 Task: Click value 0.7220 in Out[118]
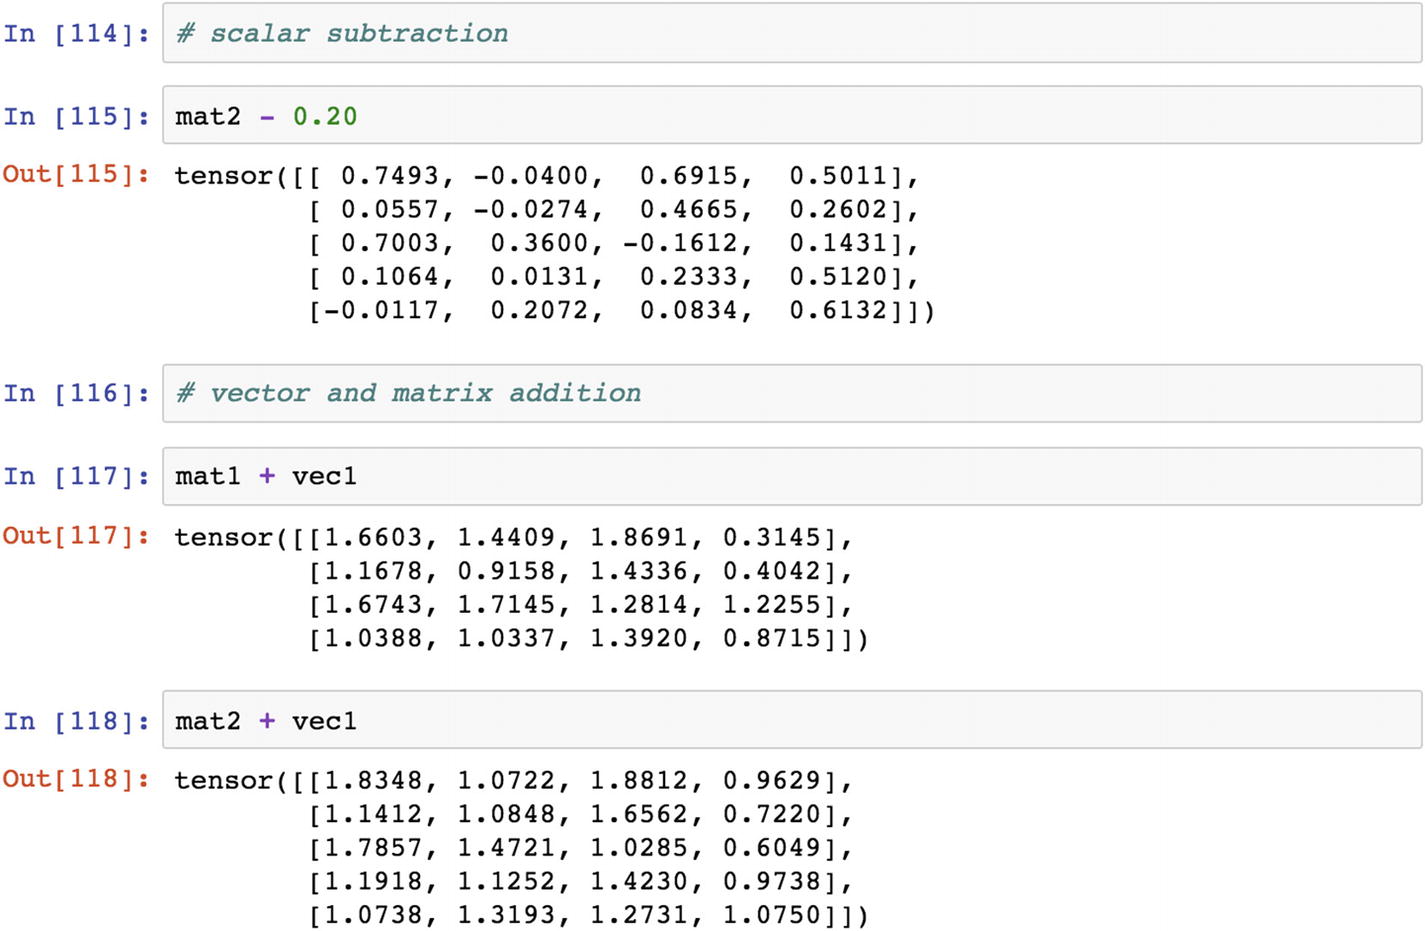click(772, 814)
